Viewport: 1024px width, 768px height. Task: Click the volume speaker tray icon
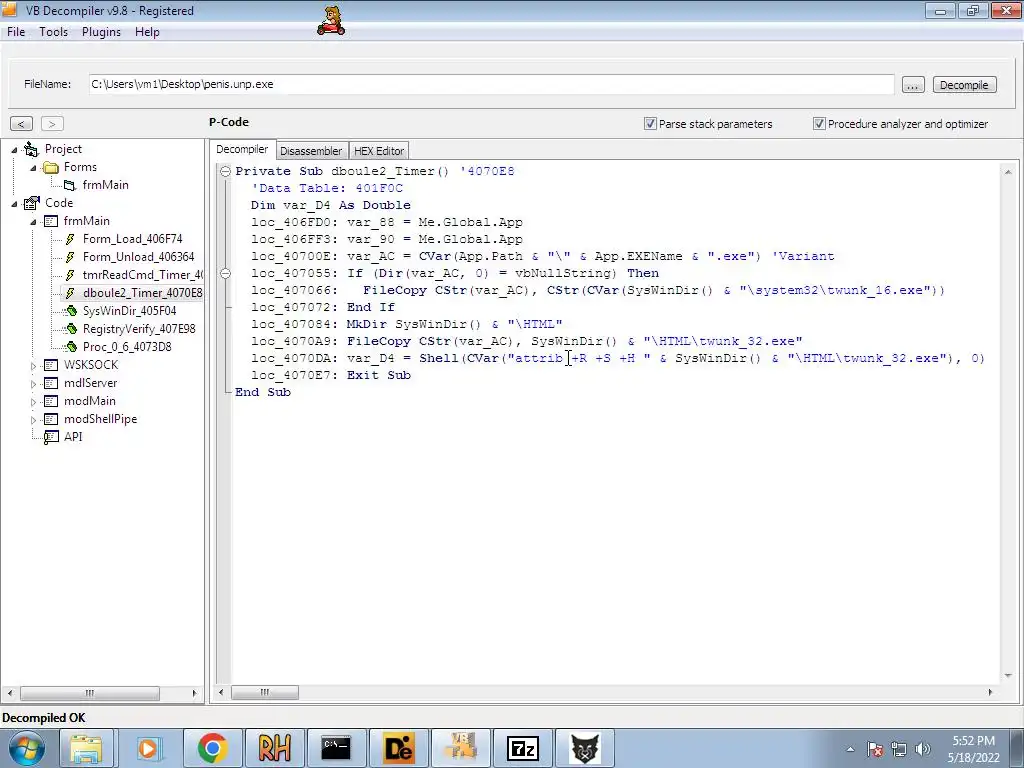(923, 749)
